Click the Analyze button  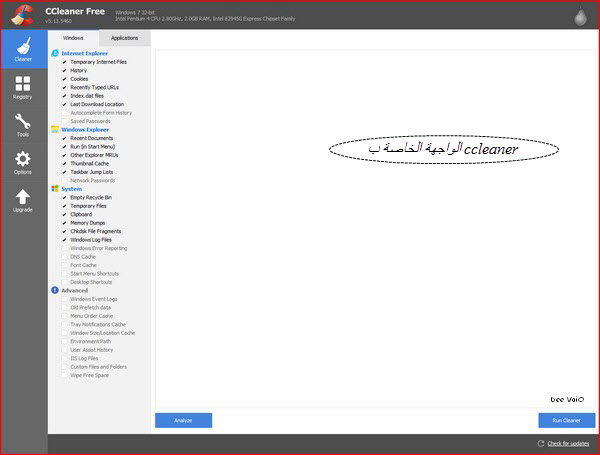click(183, 420)
